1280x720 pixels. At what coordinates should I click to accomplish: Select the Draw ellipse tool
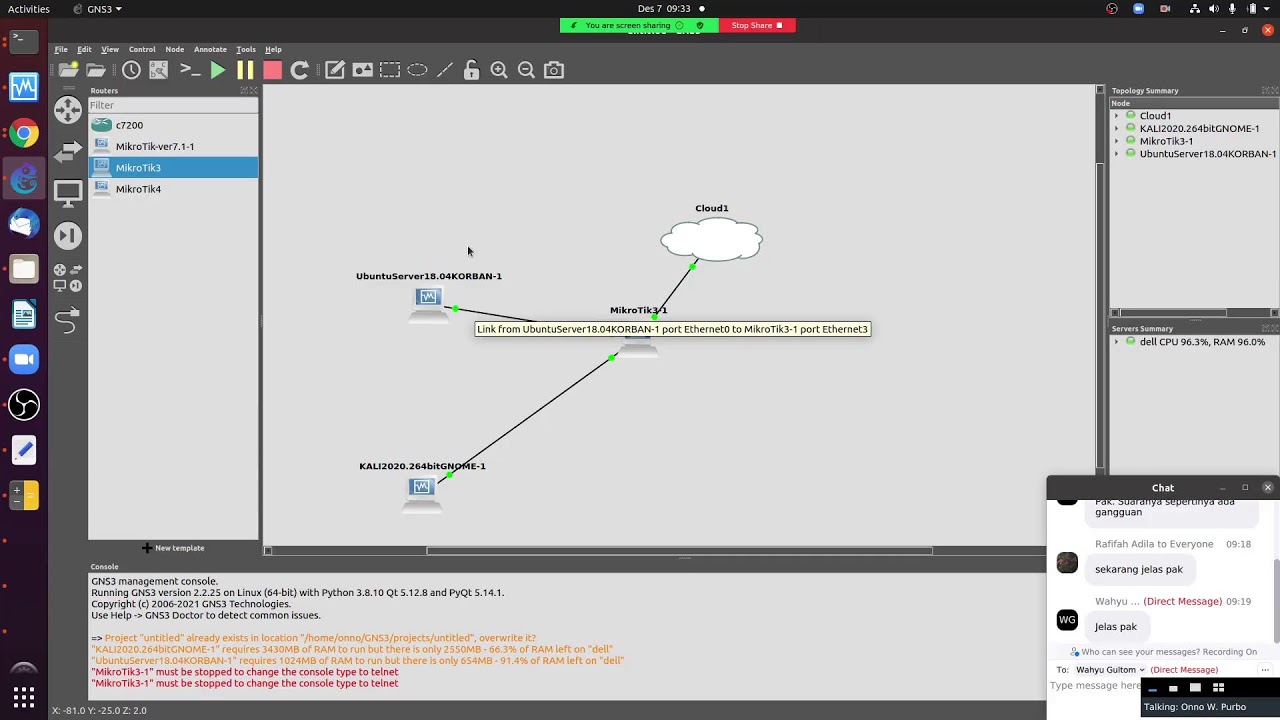(x=417, y=70)
